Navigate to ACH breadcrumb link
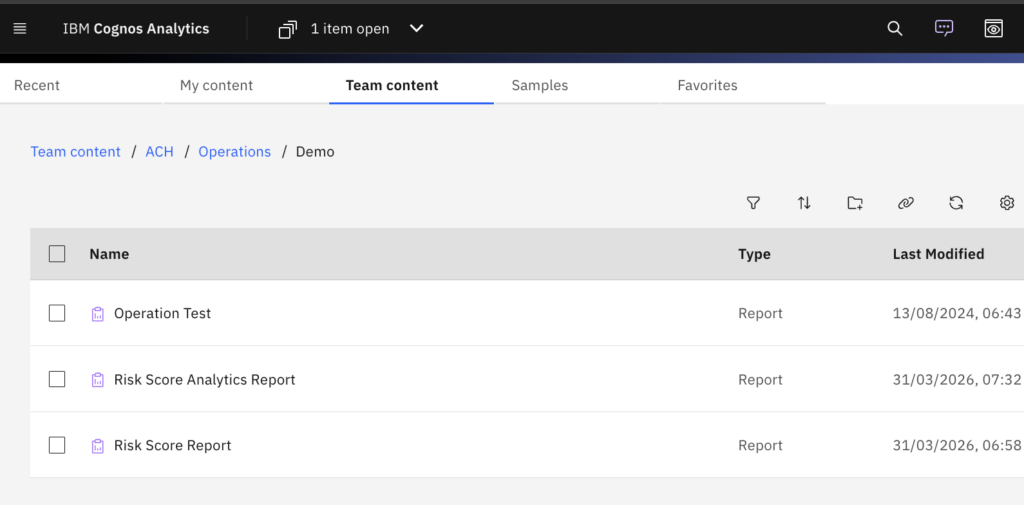The image size is (1024, 505). point(159,152)
